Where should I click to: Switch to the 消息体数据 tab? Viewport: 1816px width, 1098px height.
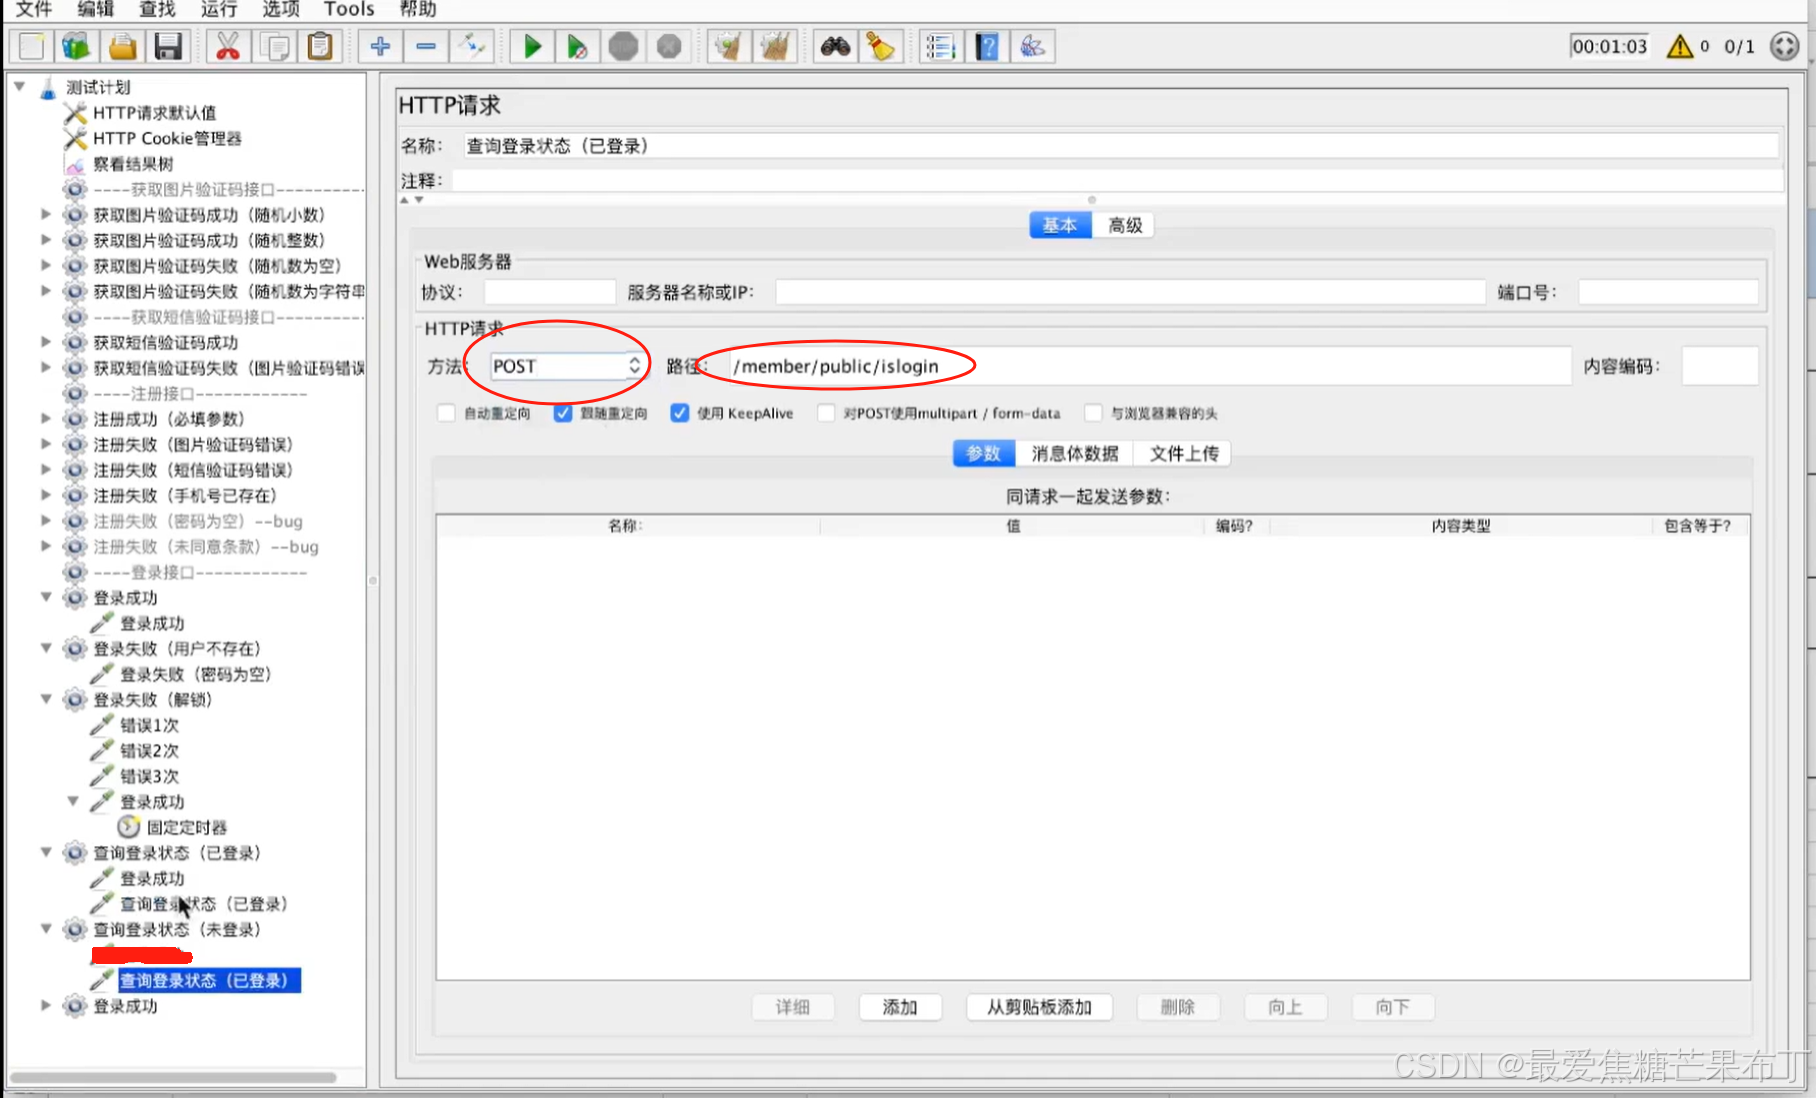pyautogui.click(x=1075, y=453)
